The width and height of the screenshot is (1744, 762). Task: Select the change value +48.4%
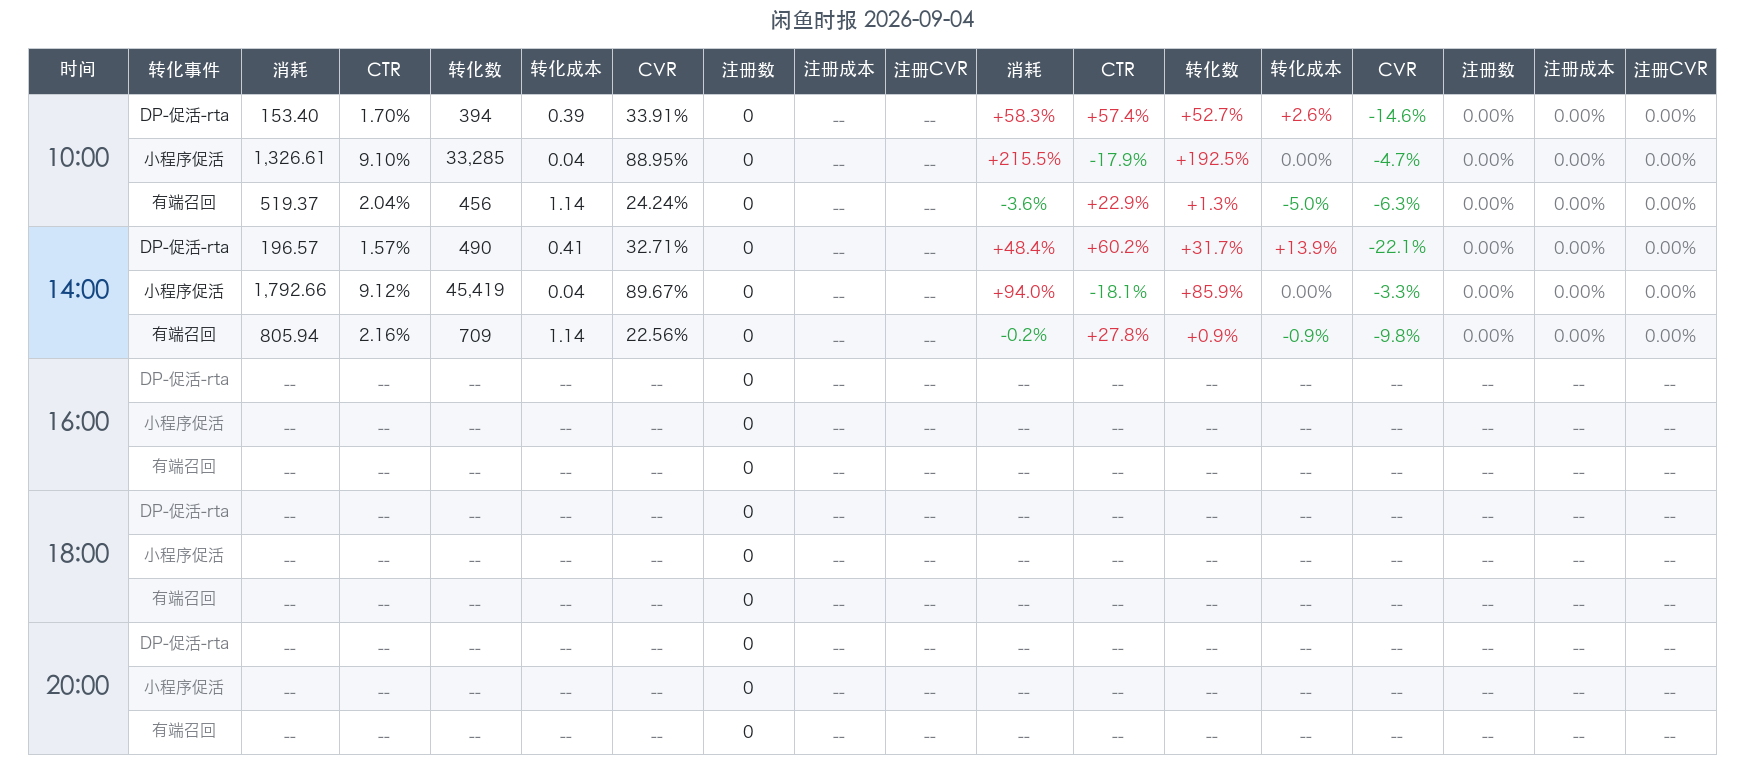1024,248
